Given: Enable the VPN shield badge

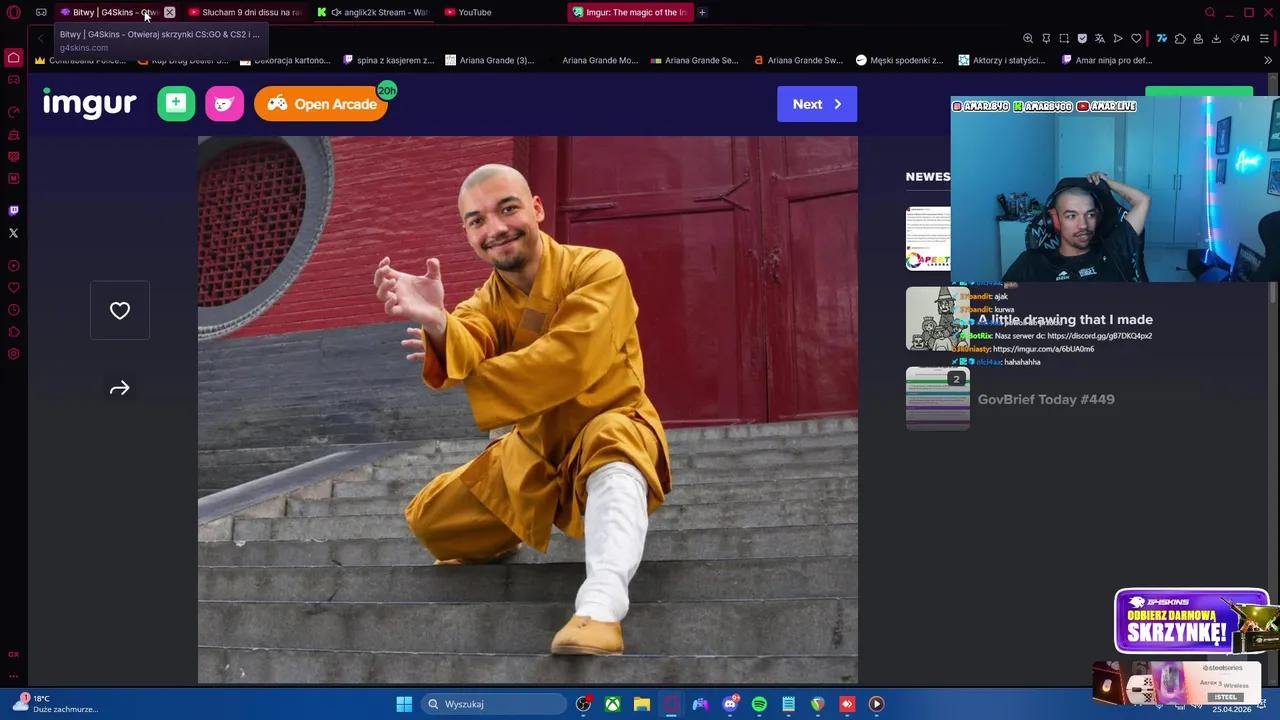Looking at the screenshot, I should [1082, 38].
